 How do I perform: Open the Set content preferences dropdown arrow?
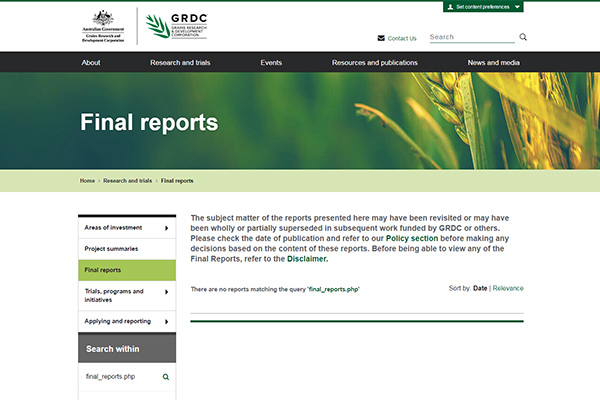click(x=517, y=7)
